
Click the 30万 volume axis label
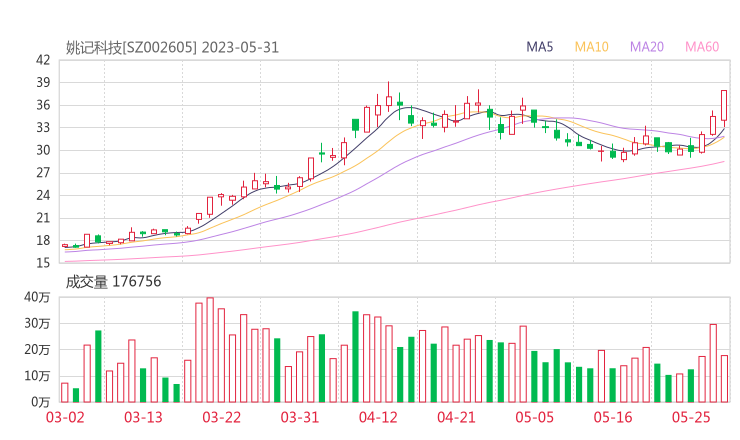37,324
